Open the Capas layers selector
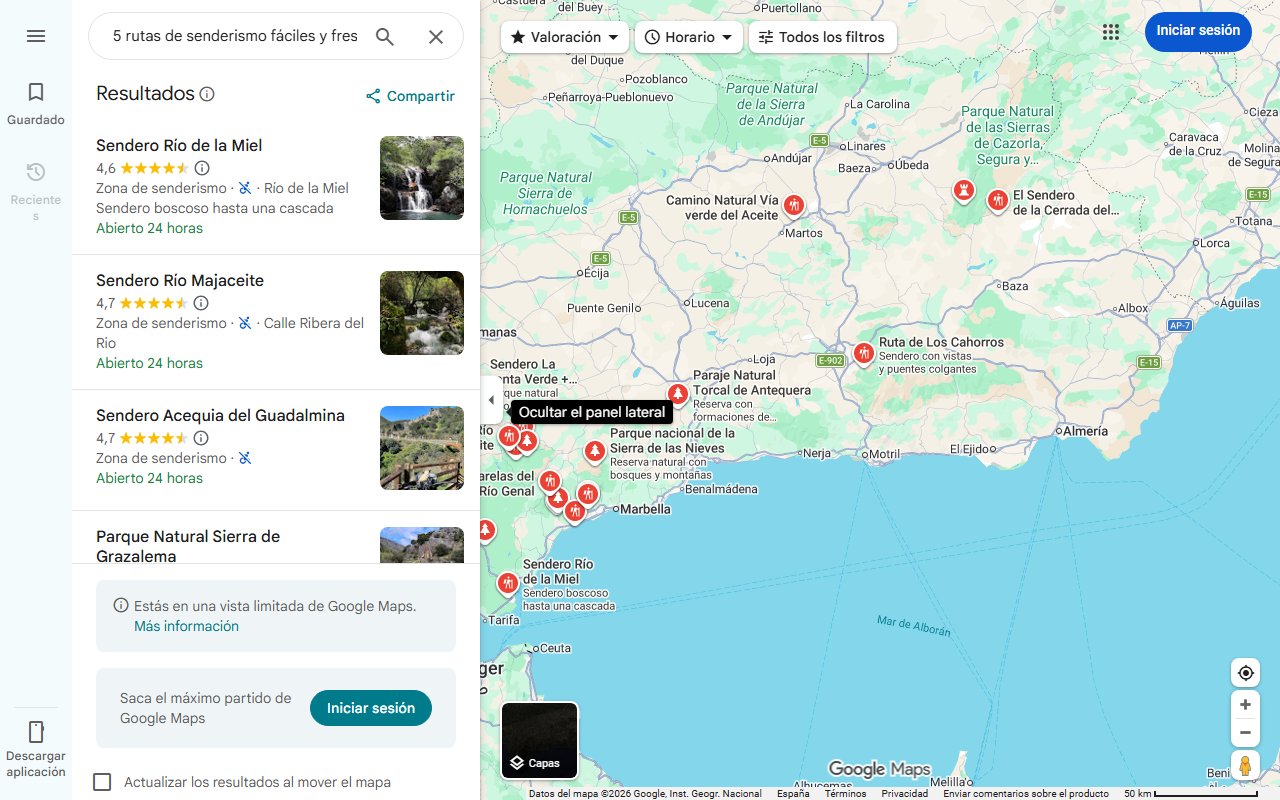Screen dimensions: 1280x800 coord(539,740)
